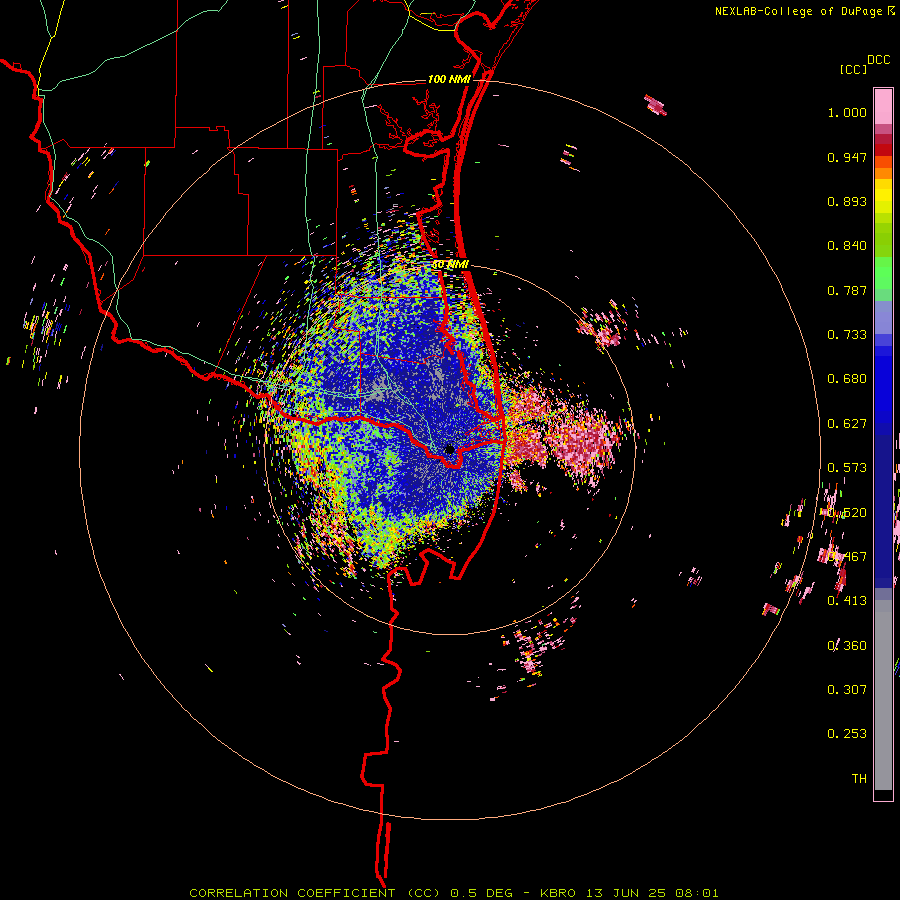Click the 08:01 timestamp in the caption
The width and height of the screenshot is (900, 900).
coord(696,893)
